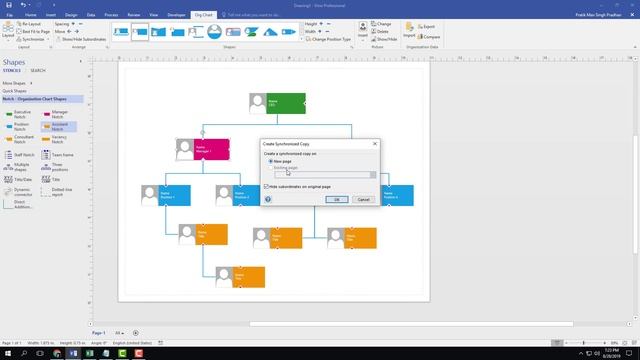Select the Staff Notch shape
Screen dimensions: 640x360
19,155
